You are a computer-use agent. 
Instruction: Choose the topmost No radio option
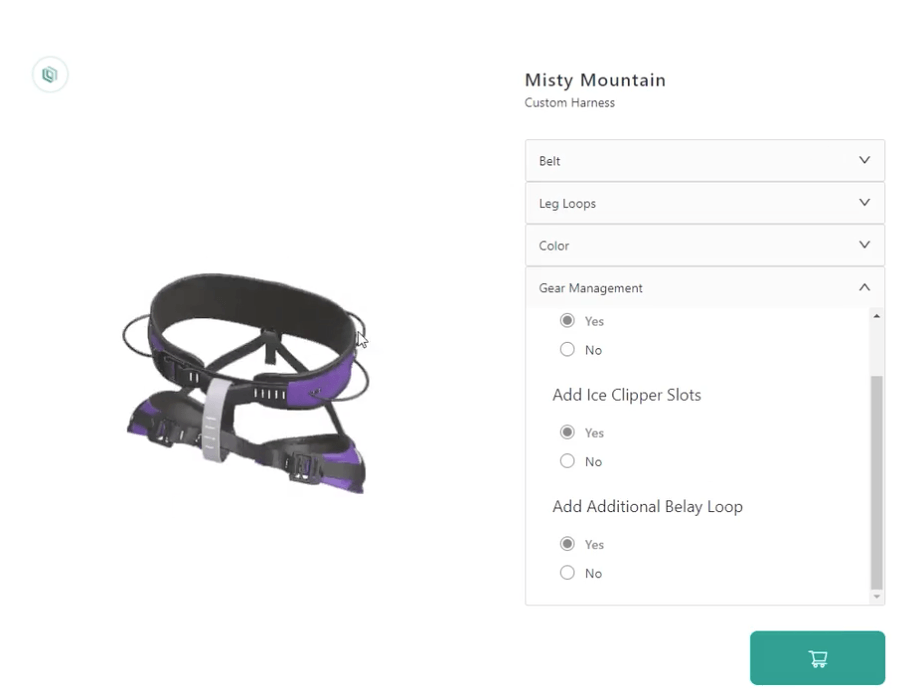point(568,350)
